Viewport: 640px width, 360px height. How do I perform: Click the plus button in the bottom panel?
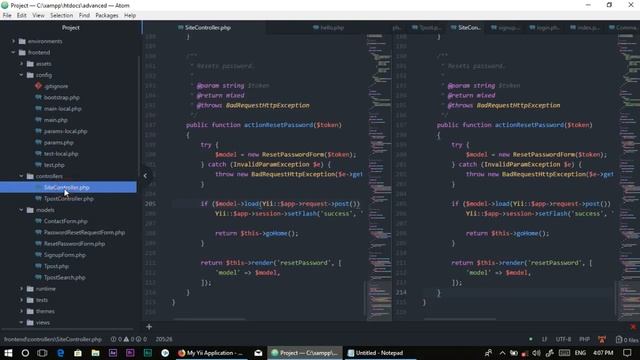tap(149, 327)
